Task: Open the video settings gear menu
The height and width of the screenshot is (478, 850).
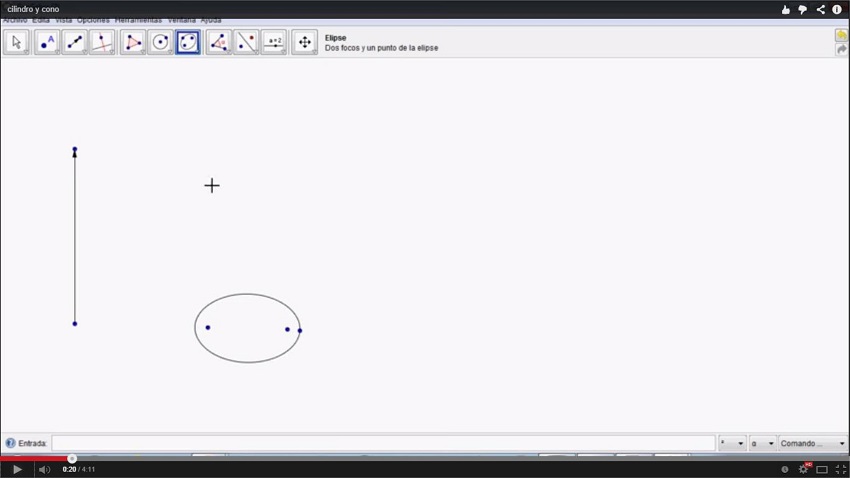Action: (x=803, y=469)
